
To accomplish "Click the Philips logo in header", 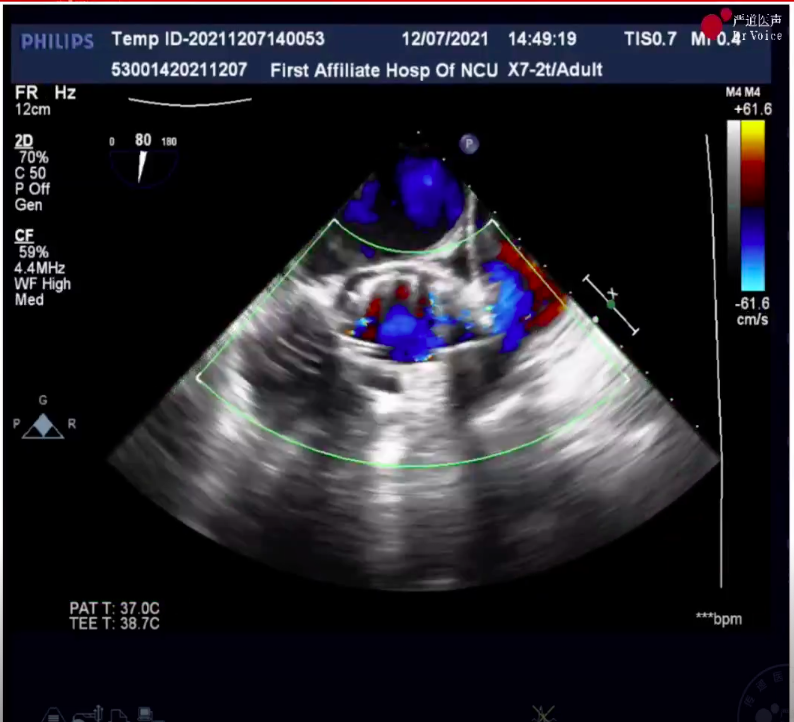I will 57,42.
